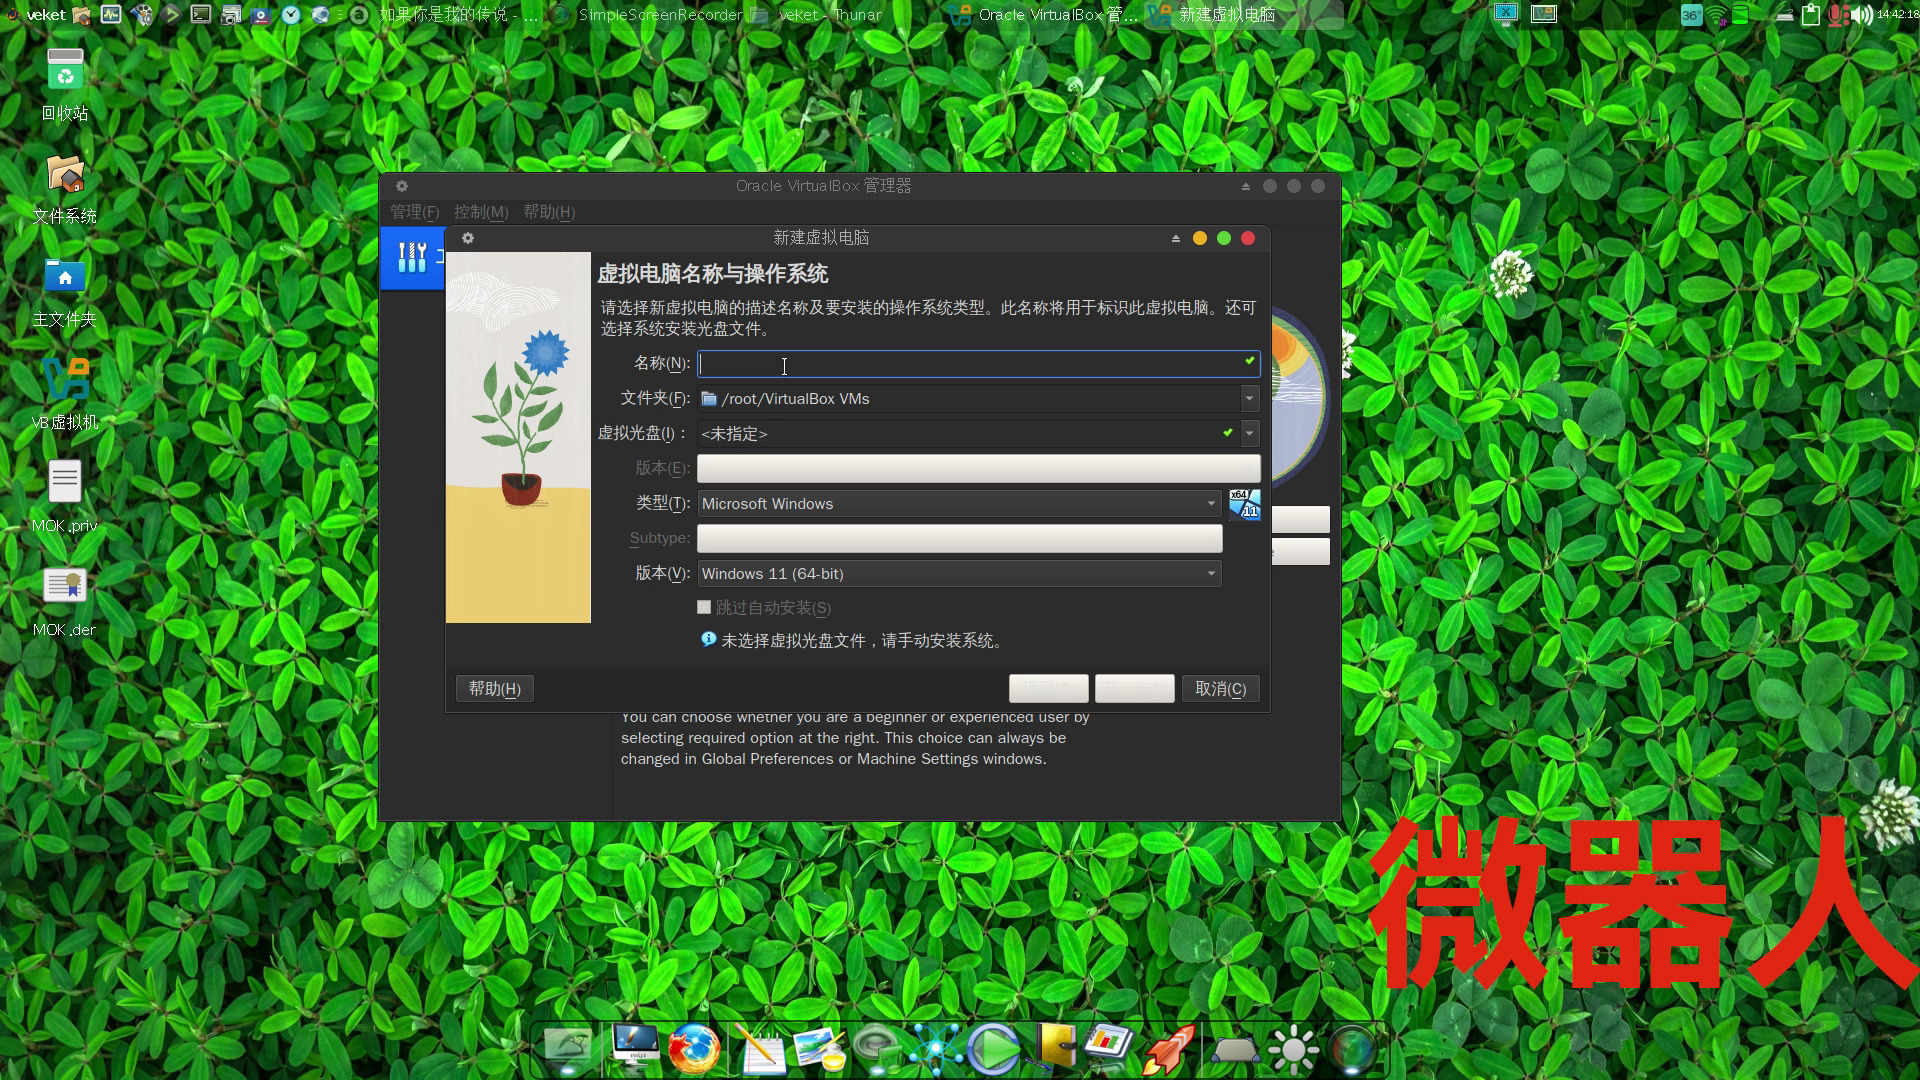
Task: Click the clipboard tray icon
Action: [x=1811, y=14]
